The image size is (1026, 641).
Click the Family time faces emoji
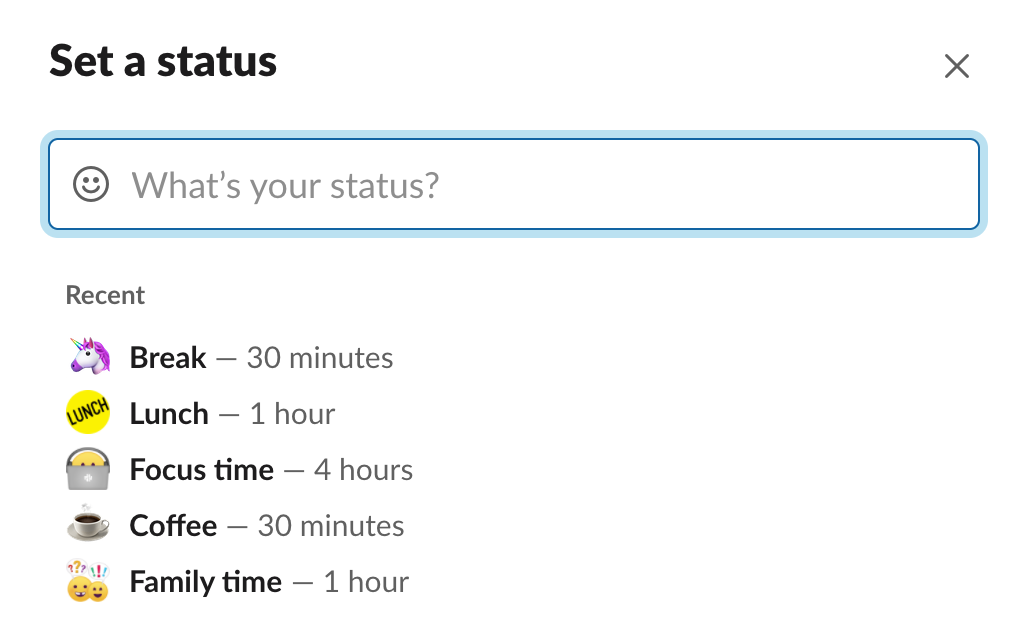click(x=88, y=581)
